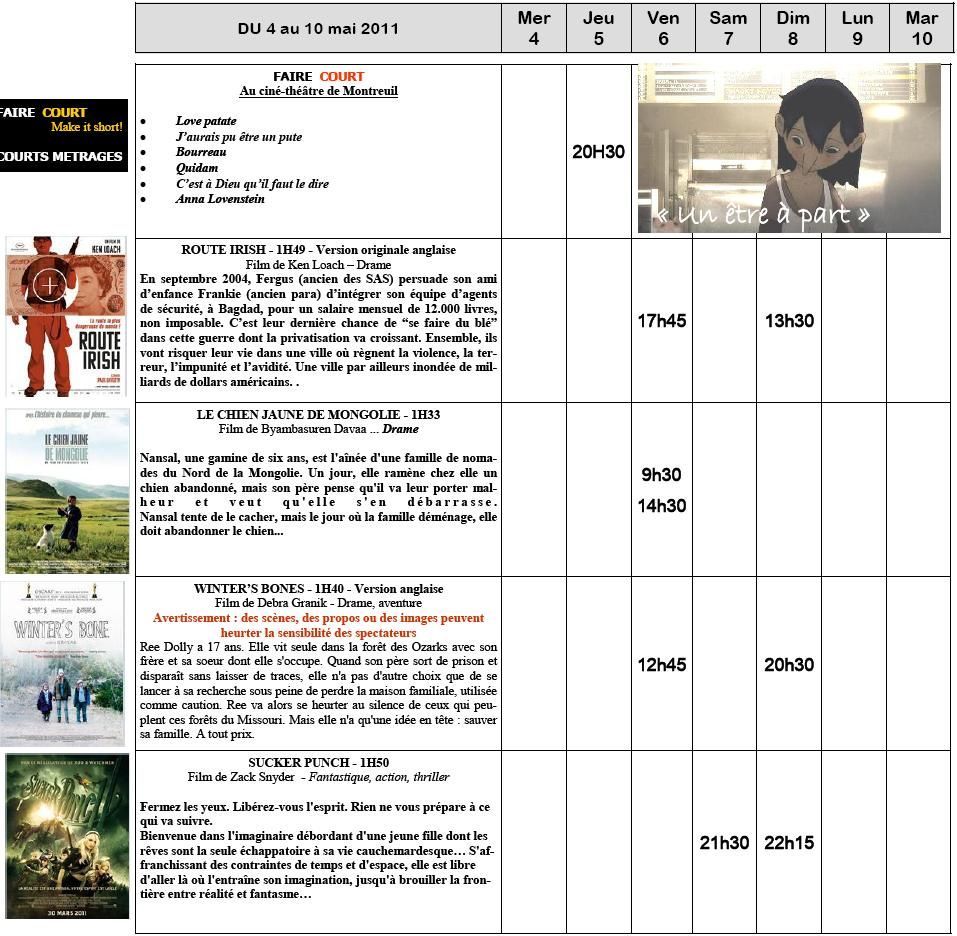Click the 'FAIRE COURT' program title
Screen dimensions: 957x936
pos(319,76)
